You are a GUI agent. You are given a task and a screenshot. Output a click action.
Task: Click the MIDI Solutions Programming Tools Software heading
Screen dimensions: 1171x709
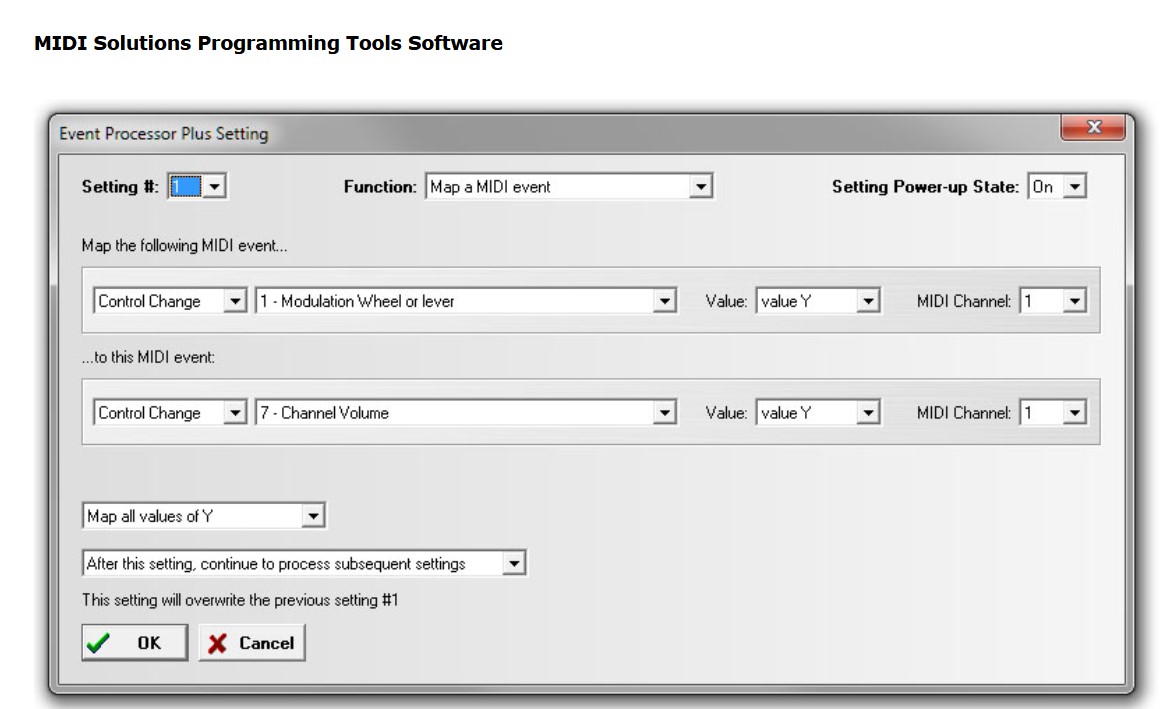tap(268, 43)
